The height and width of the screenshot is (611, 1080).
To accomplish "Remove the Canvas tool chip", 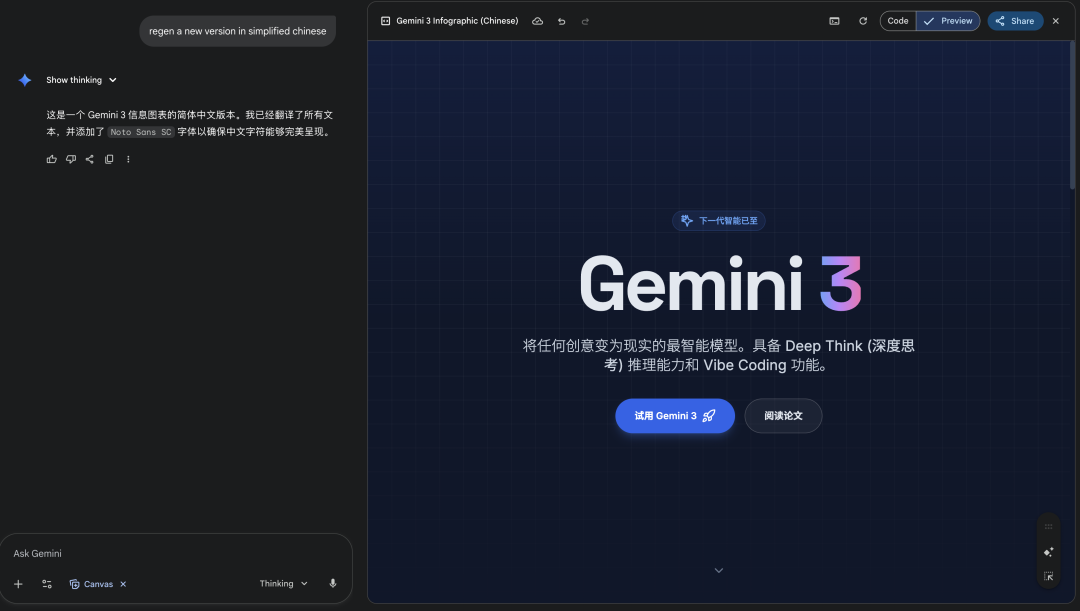I will pyautogui.click(x=123, y=584).
